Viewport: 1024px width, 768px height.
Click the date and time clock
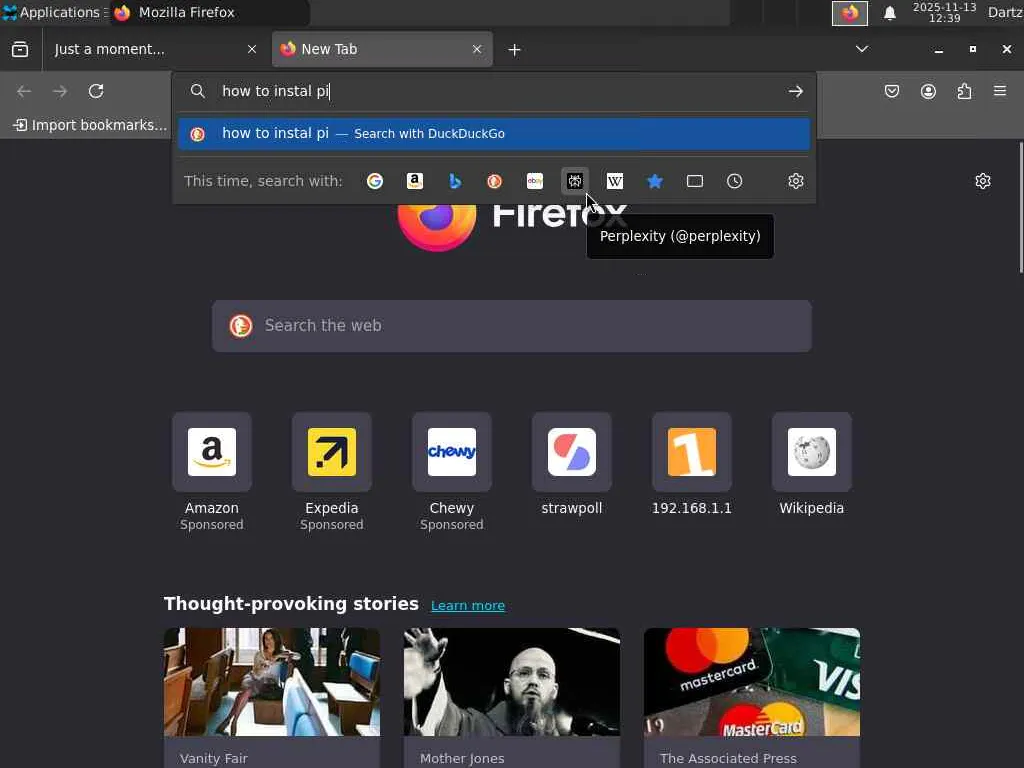coord(944,12)
